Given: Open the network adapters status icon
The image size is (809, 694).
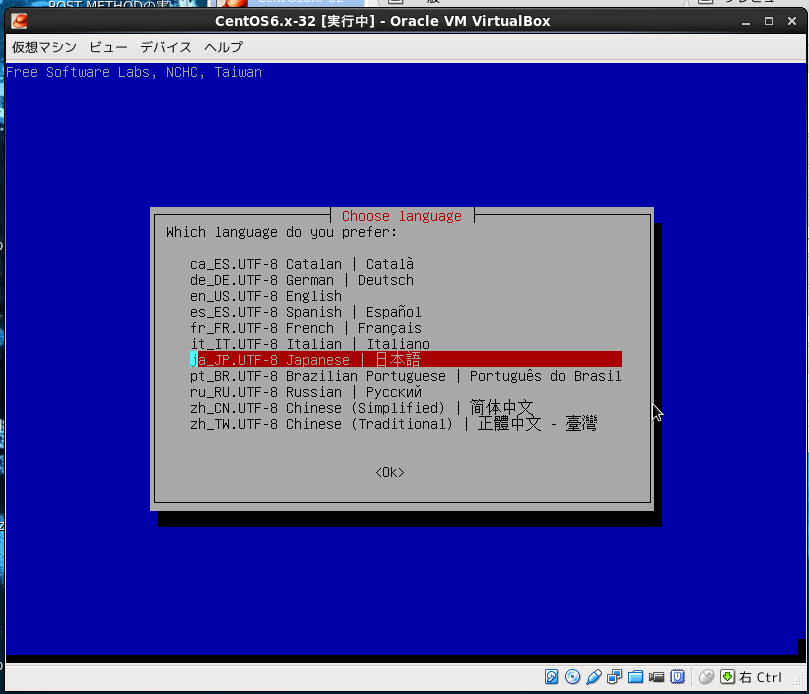Looking at the screenshot, I should 614,677.
